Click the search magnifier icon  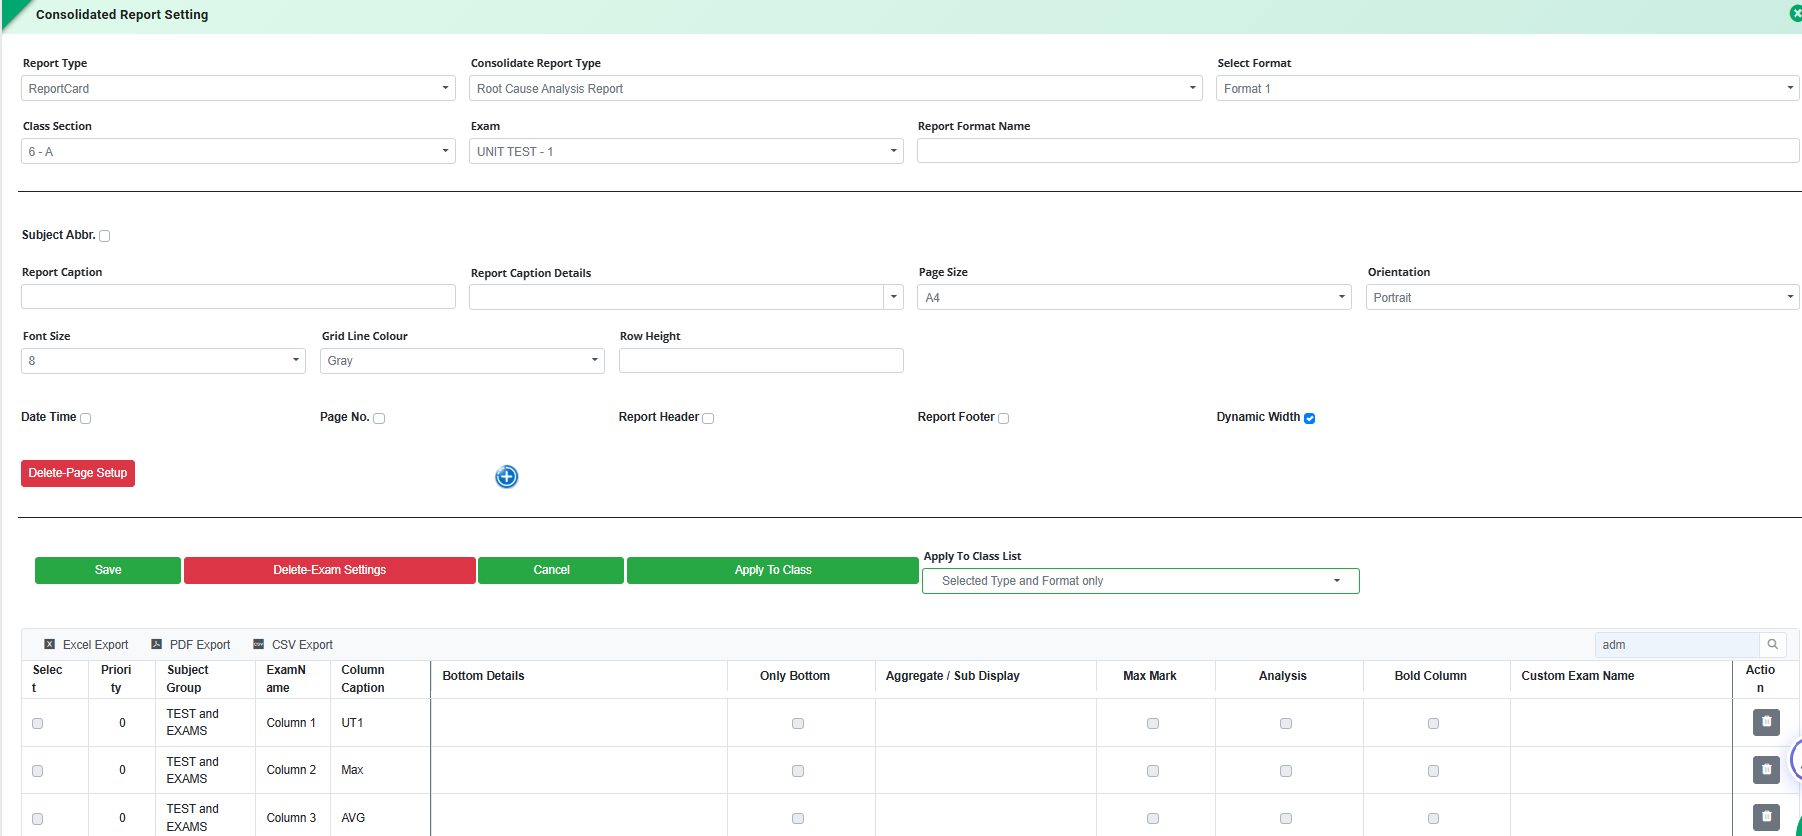click(x=1773, y=645)
